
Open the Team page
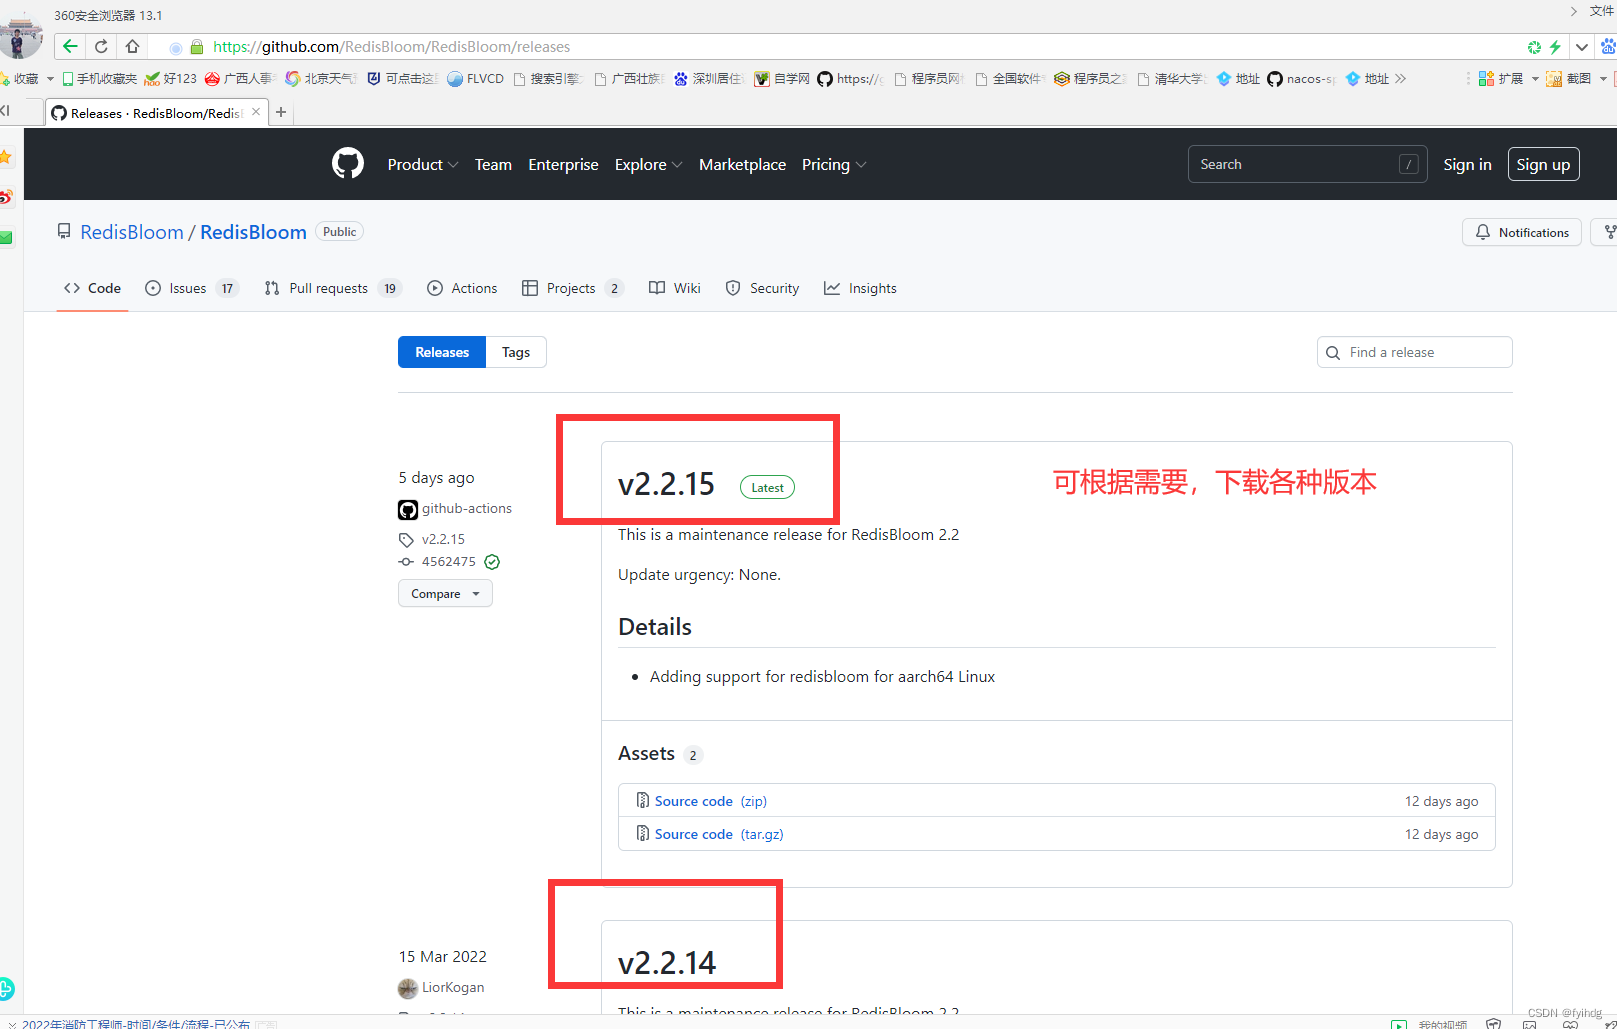[493, 165]
